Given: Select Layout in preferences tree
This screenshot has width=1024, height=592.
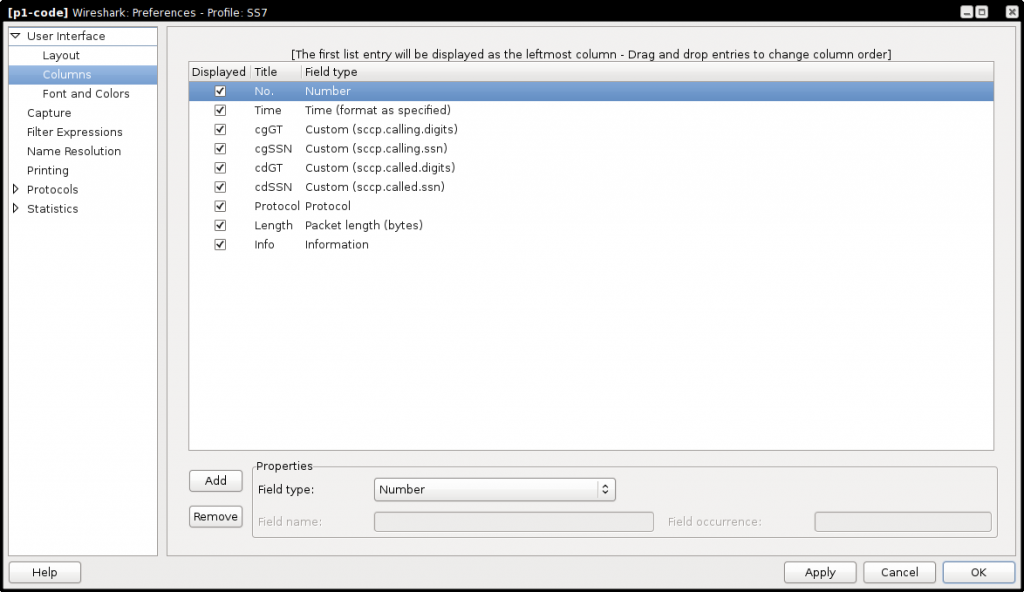Looking at the screenshot, I should (x=61, y=56).
